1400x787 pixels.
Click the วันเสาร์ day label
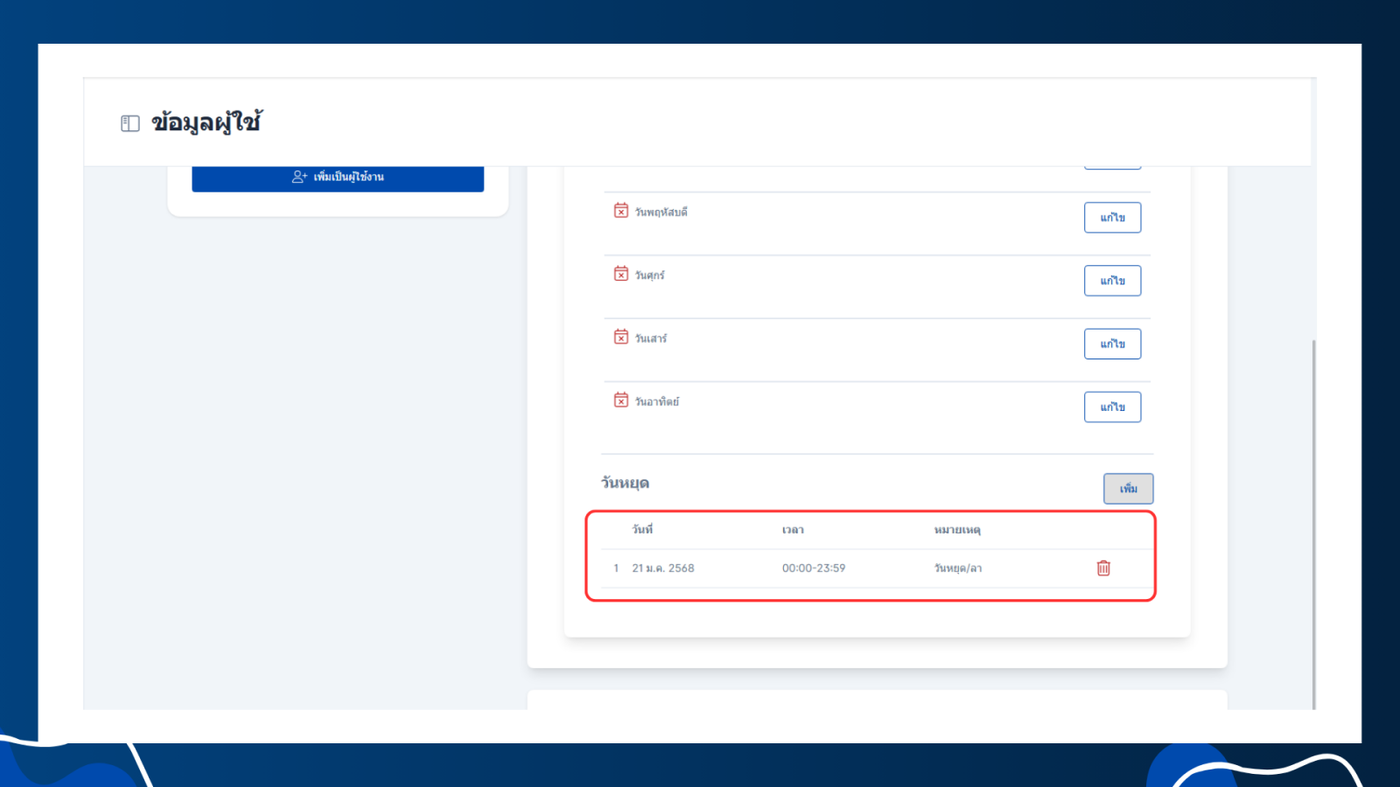pos(651,338)
